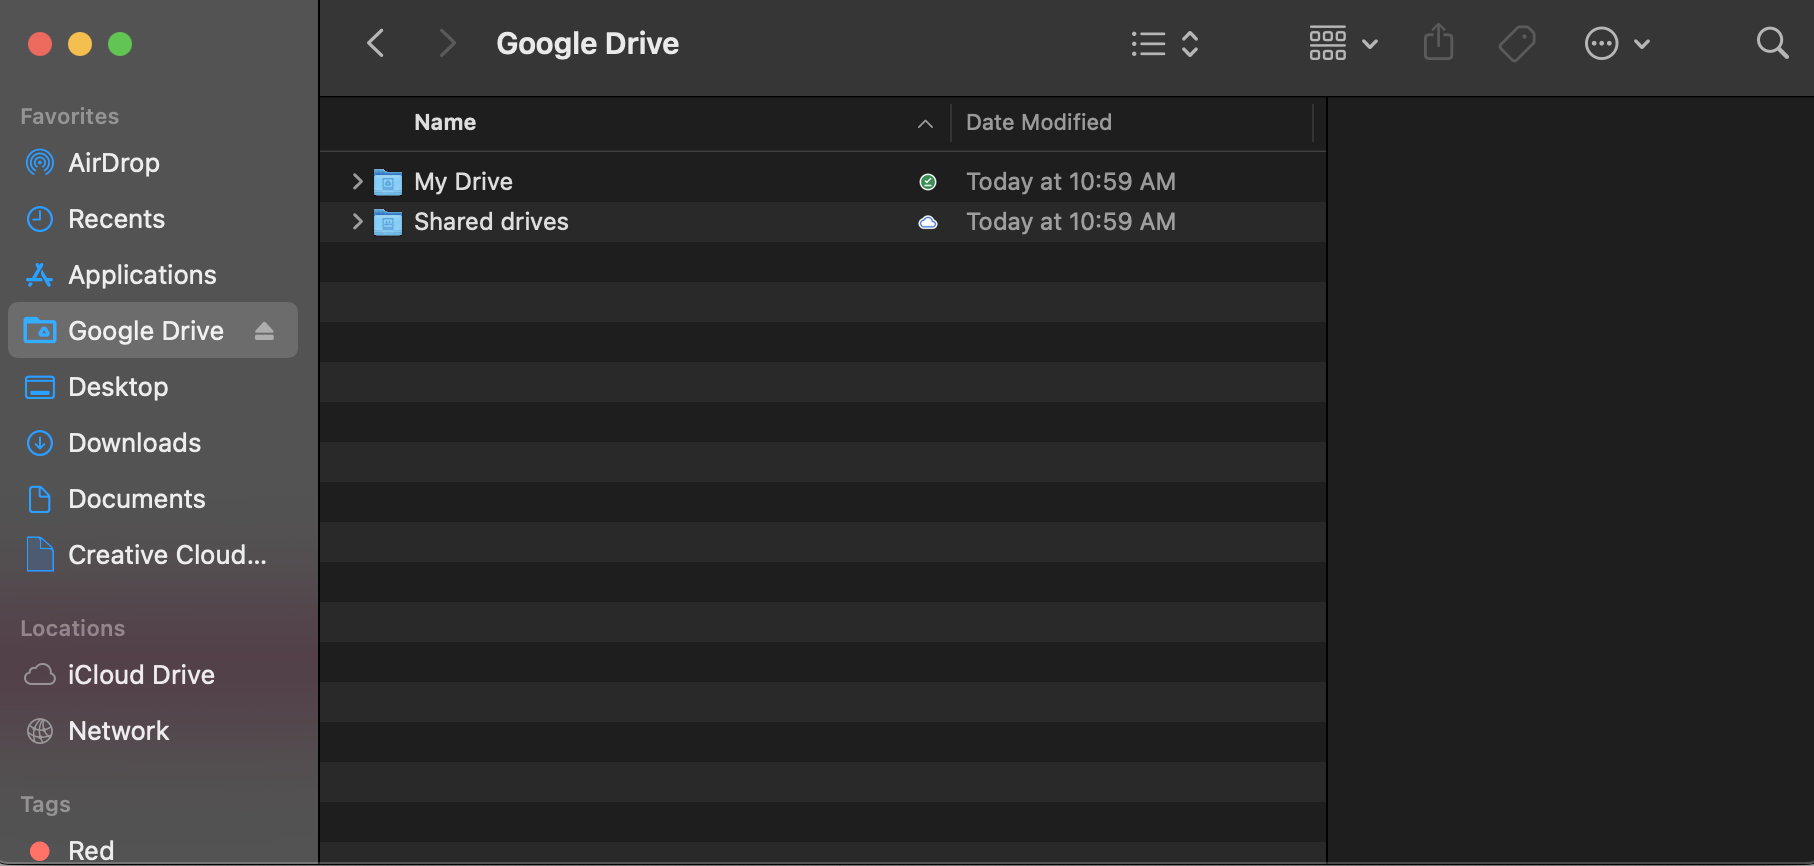
Task: Select the Shared drives folder icon
Action: pyautogui.click(x=388, y=222)
